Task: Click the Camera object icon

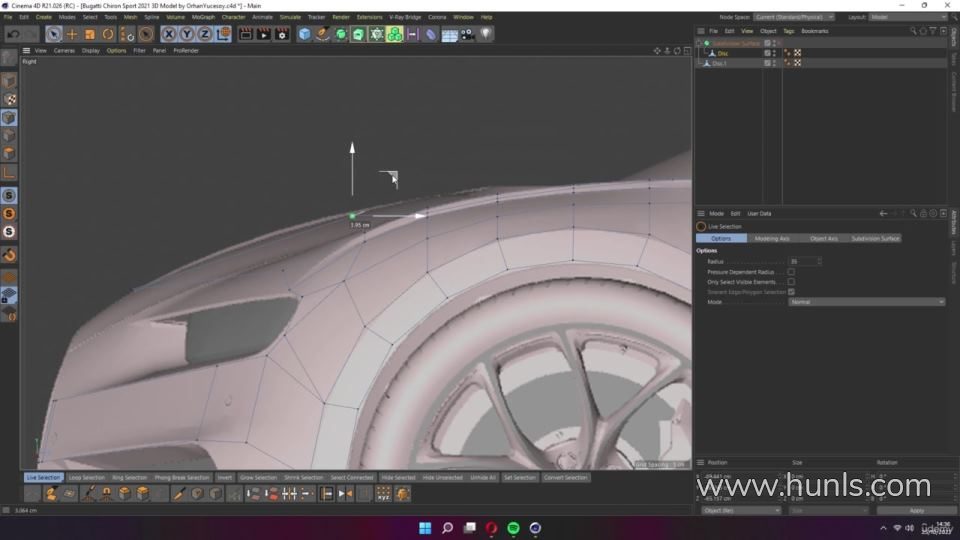Action: coord(468,34)
